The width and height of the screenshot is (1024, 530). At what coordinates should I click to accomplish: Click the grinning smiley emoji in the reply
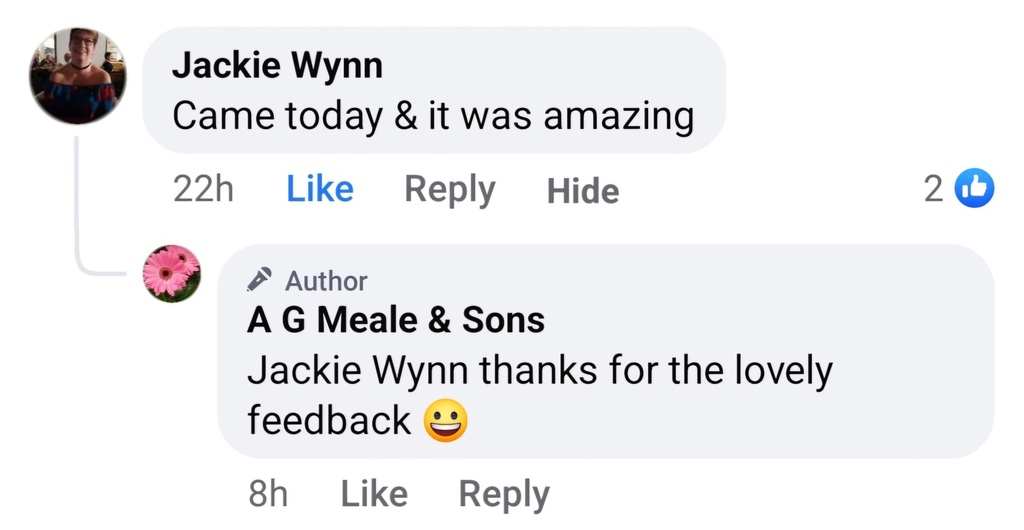(446, 421)
